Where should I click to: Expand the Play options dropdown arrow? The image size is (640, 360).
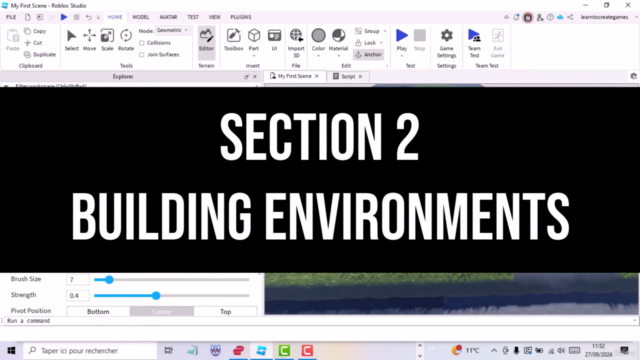[402, 56]
